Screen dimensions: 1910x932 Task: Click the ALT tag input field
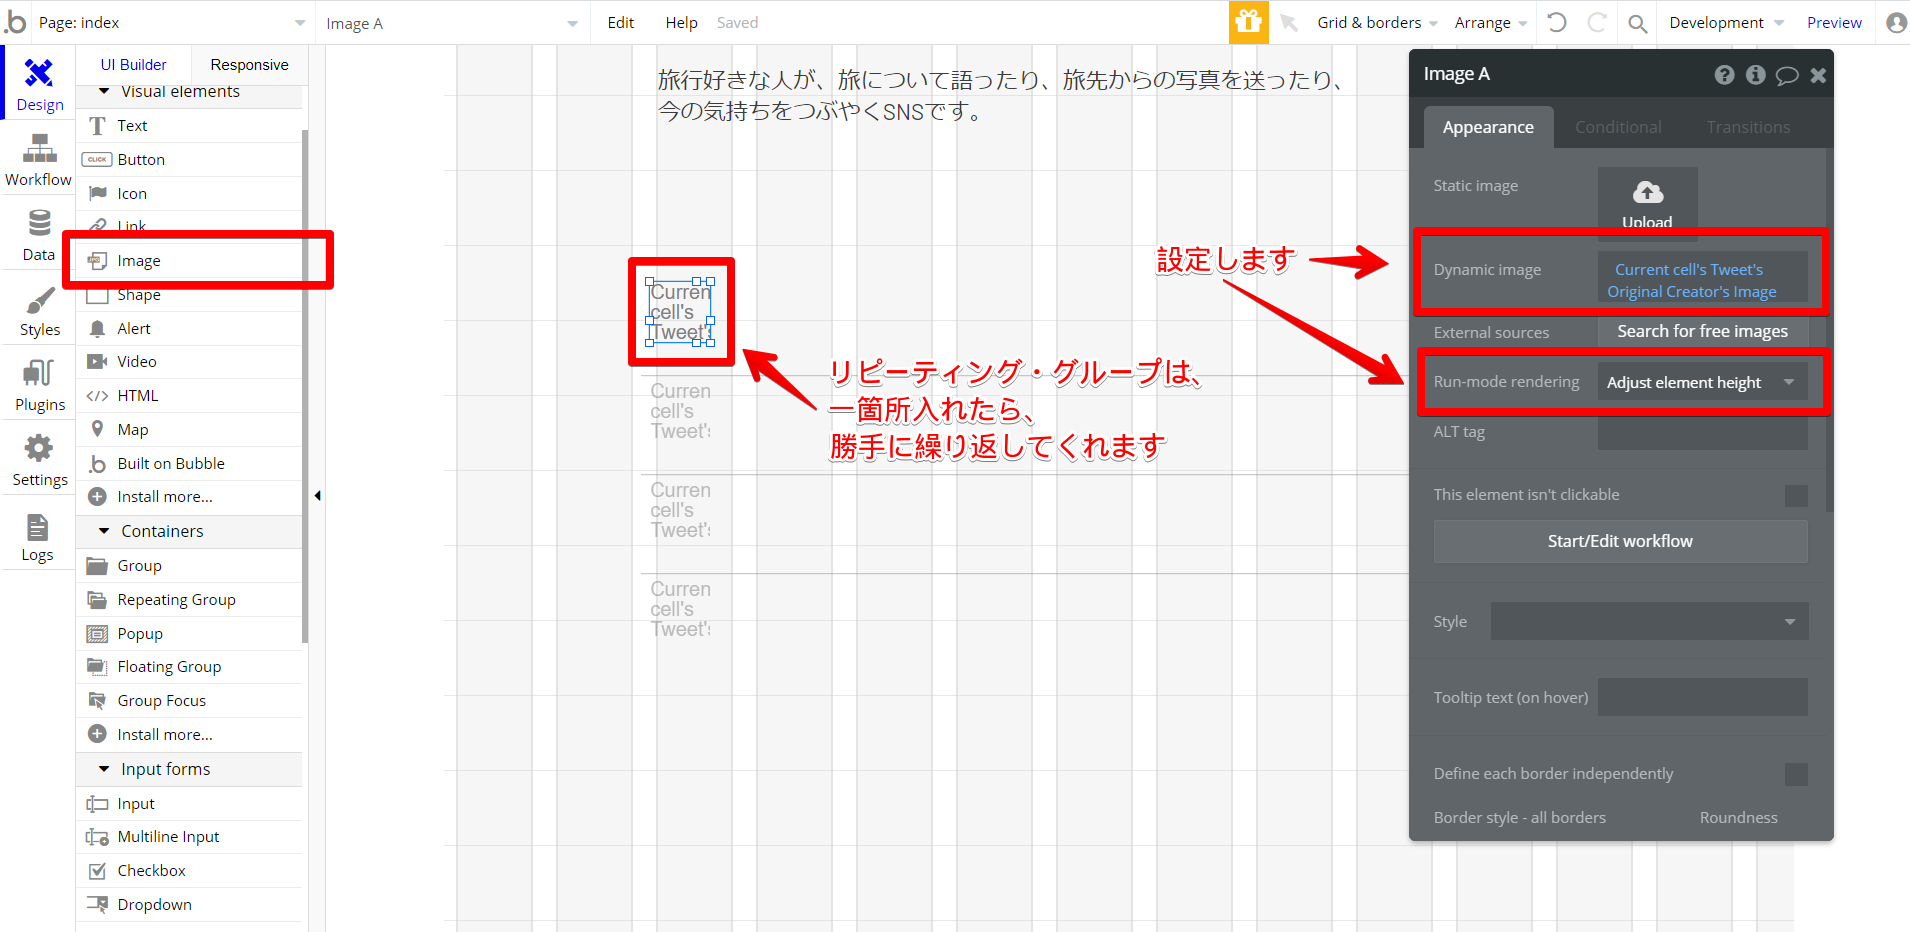[x=1702, y=432]
